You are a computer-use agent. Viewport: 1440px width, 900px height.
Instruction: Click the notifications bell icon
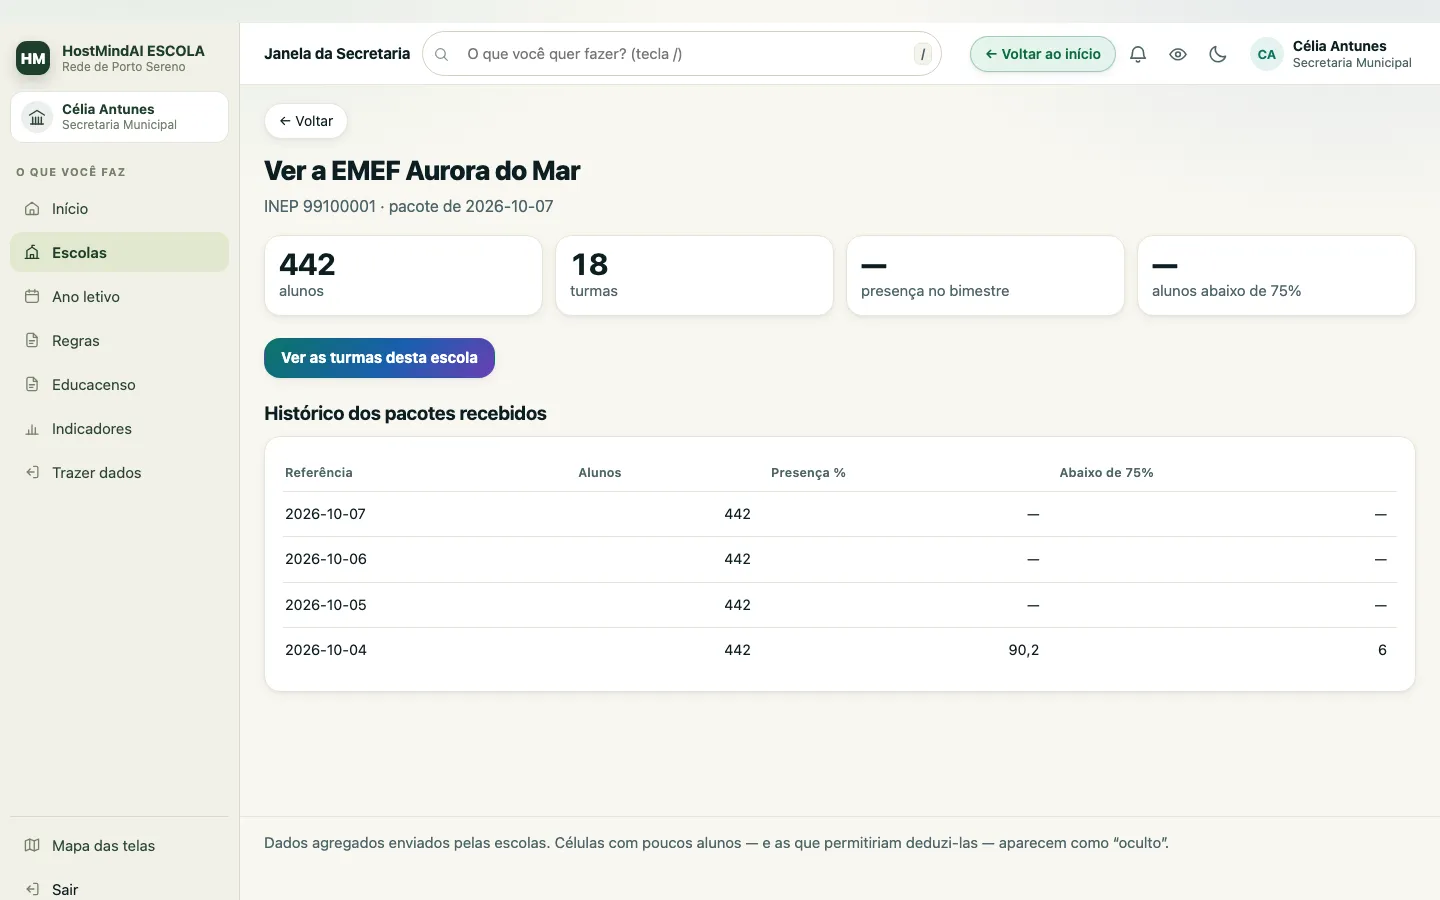1138,54
